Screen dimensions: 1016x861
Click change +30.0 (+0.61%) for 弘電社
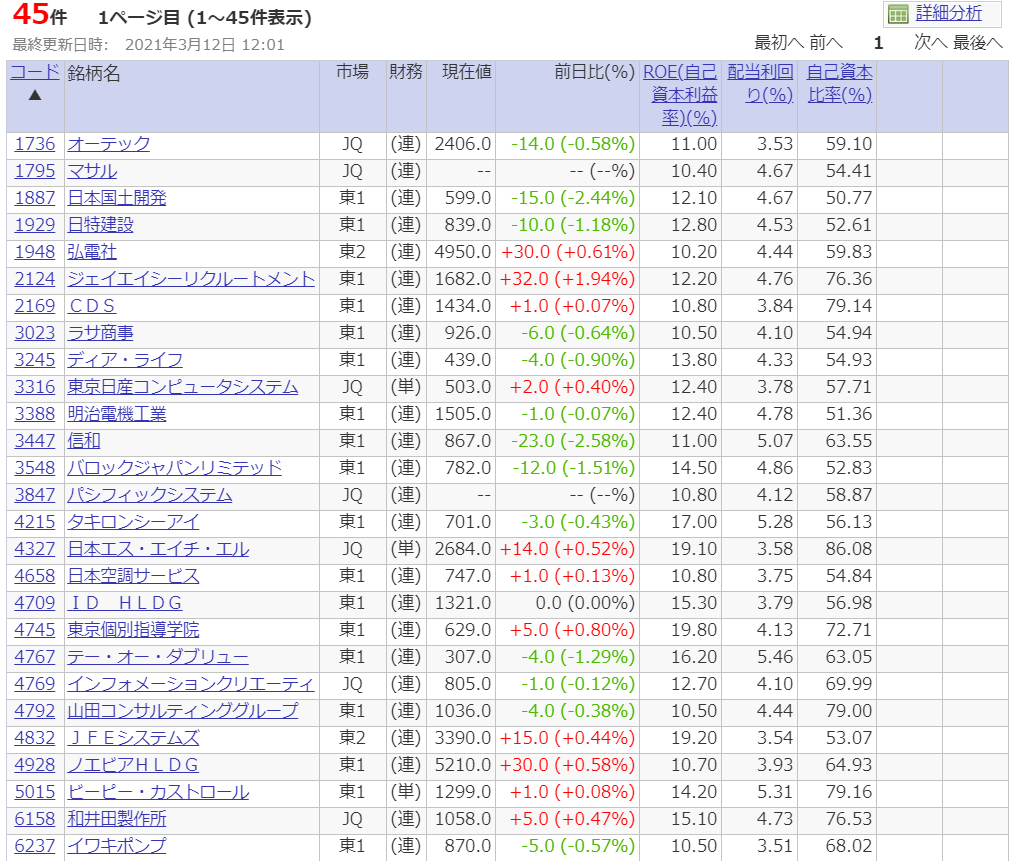[568, 252]
